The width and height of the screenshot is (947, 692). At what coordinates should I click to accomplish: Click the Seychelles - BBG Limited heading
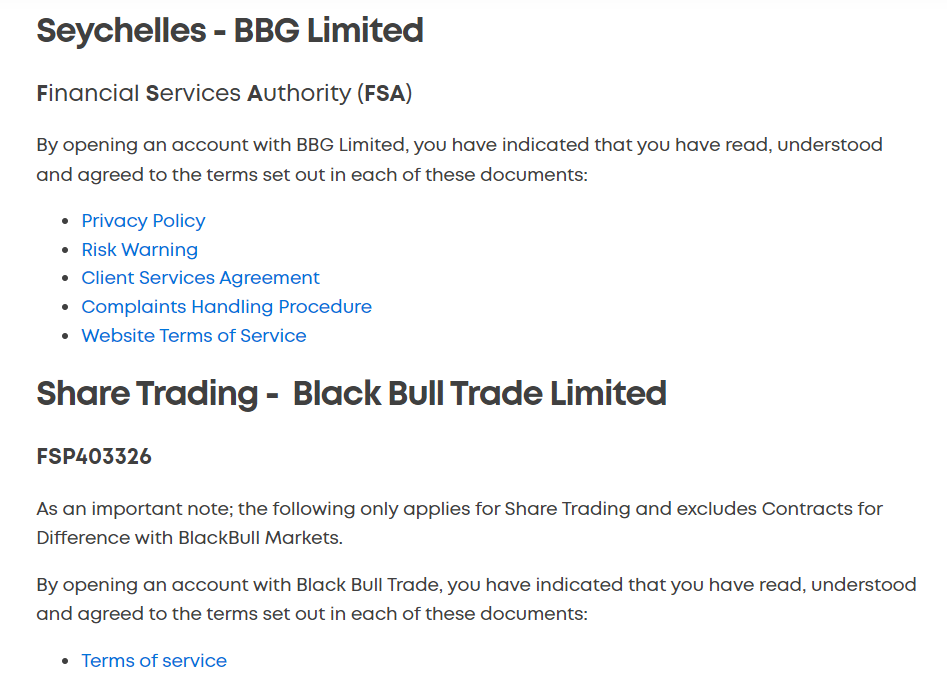pos(230,31)
